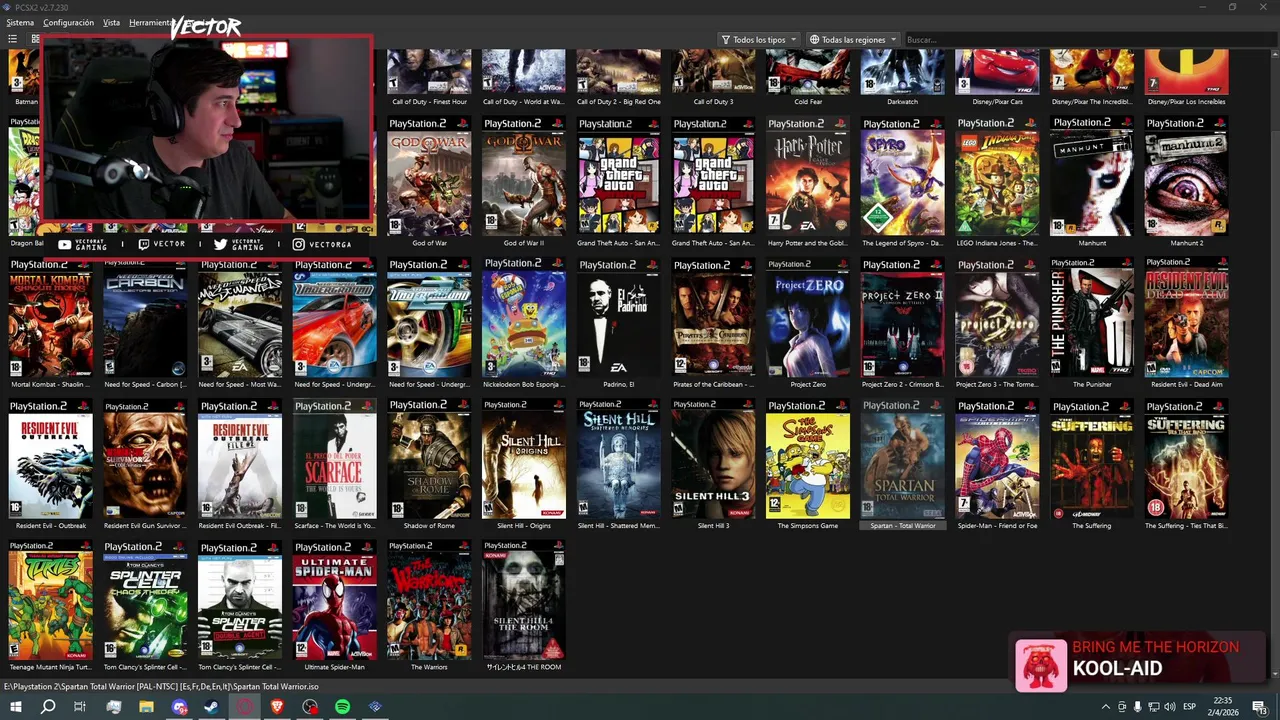Select Need for Speed Most Wanted cover
1280x720 pixels.
pyautogui.click(x=240, y=318)
